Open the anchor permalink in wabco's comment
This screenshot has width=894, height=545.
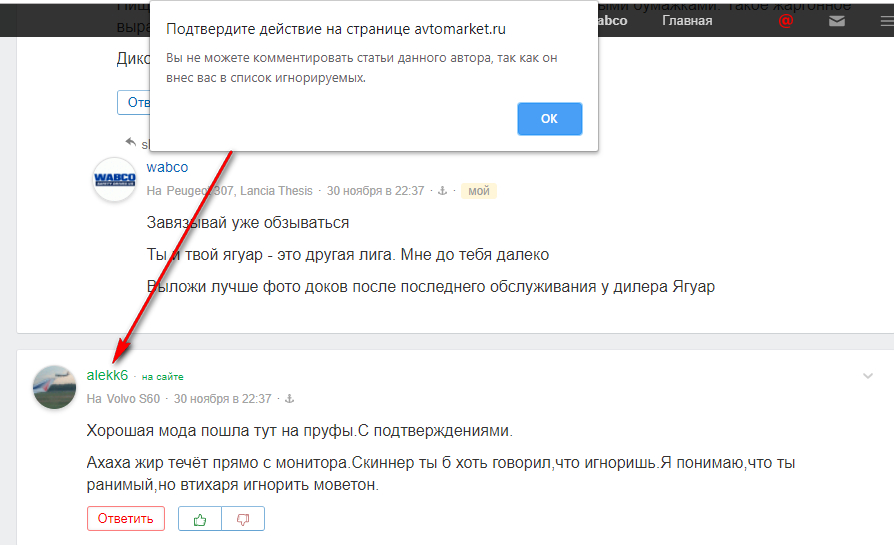(x=442, y=191)
